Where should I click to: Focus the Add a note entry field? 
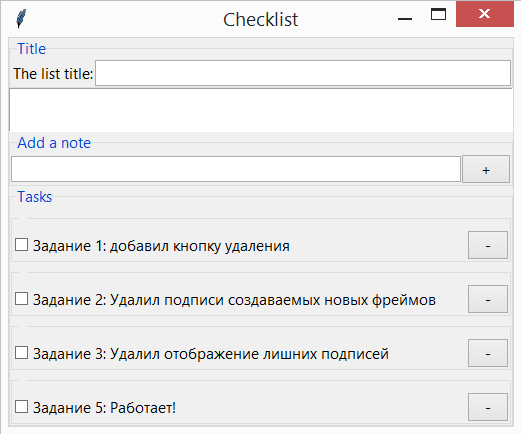tap(236, 169)
